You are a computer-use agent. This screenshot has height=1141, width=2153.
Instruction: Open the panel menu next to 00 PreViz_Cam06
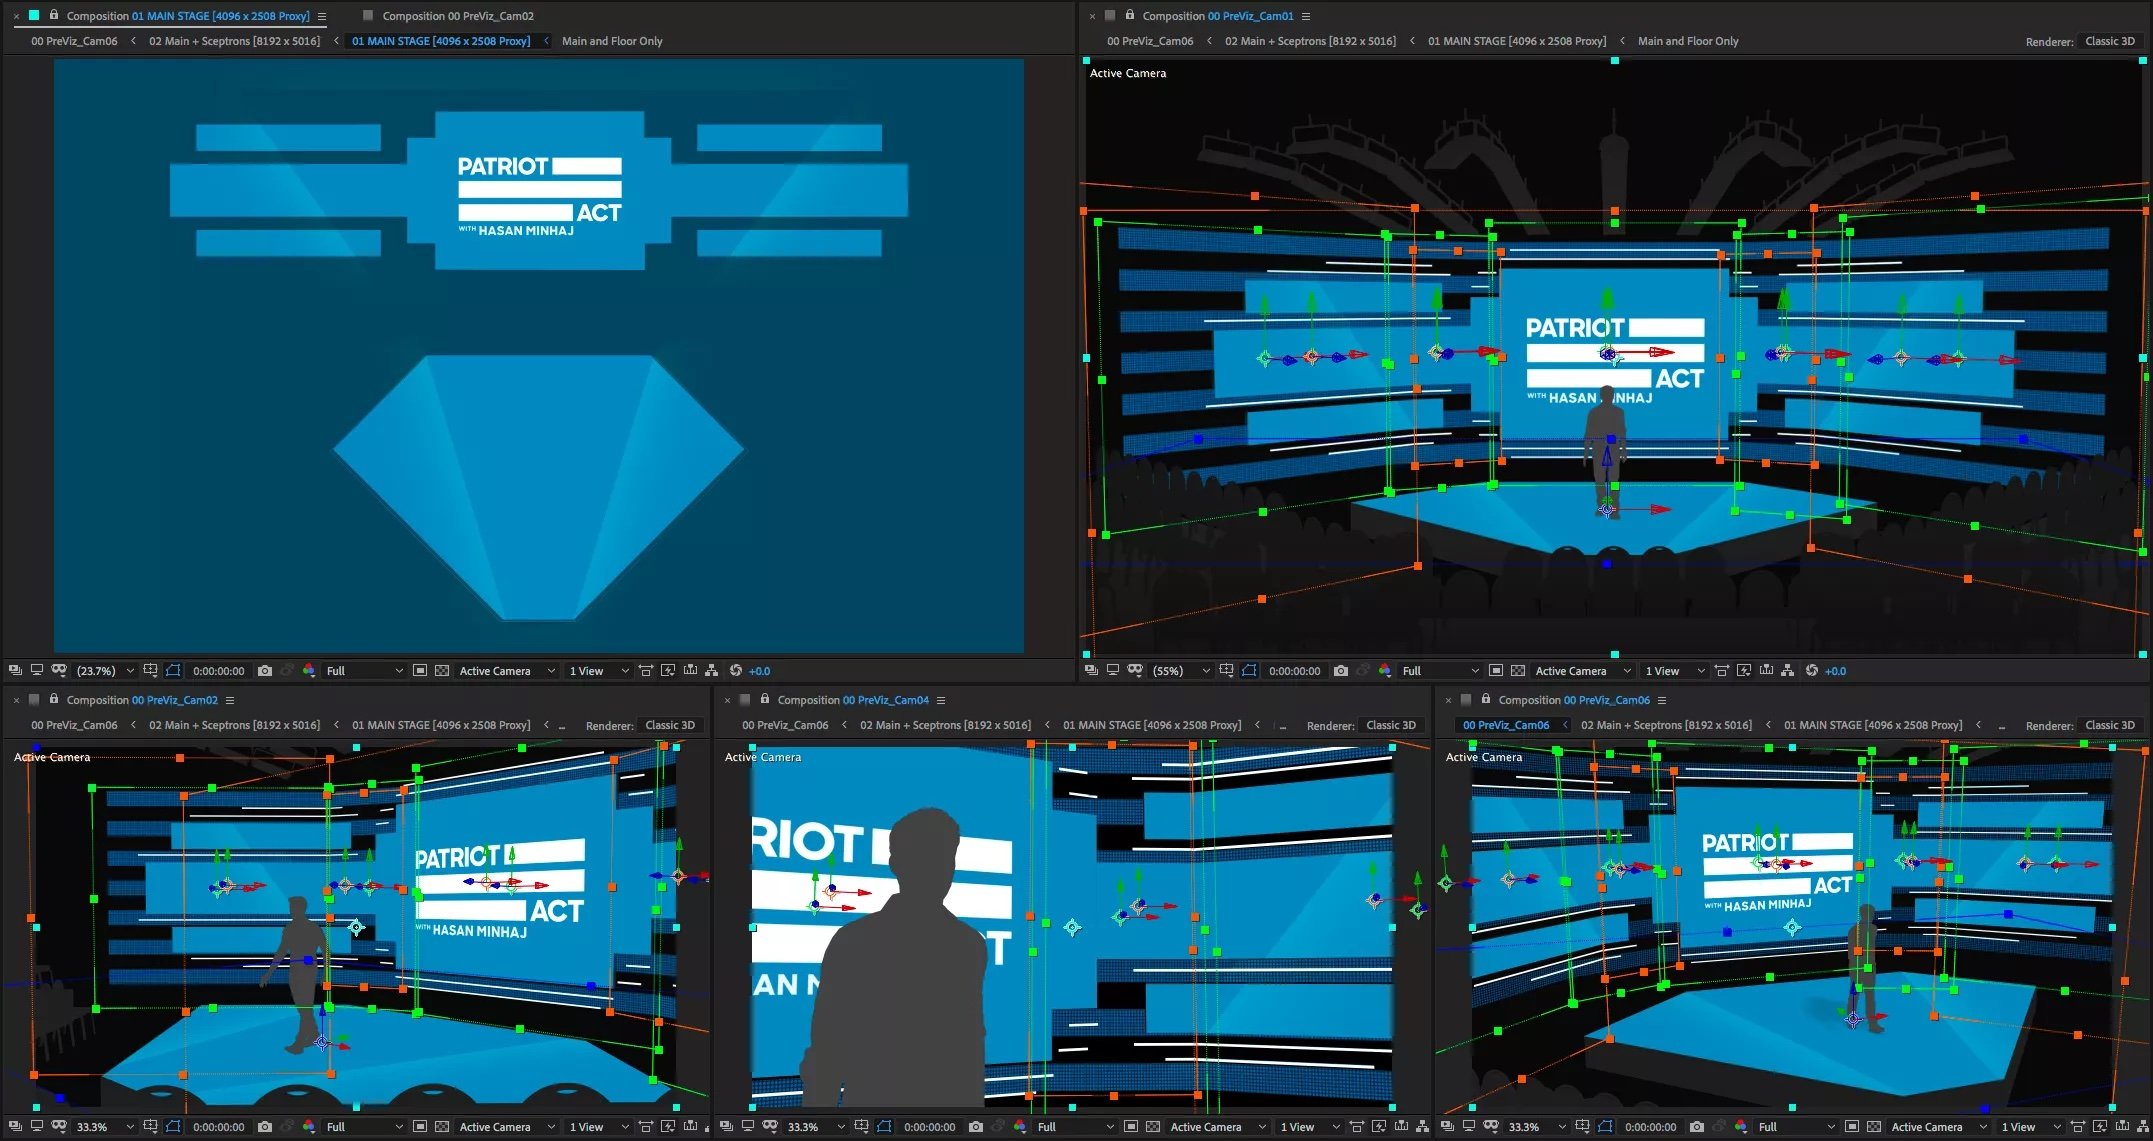coord(1662,700)
